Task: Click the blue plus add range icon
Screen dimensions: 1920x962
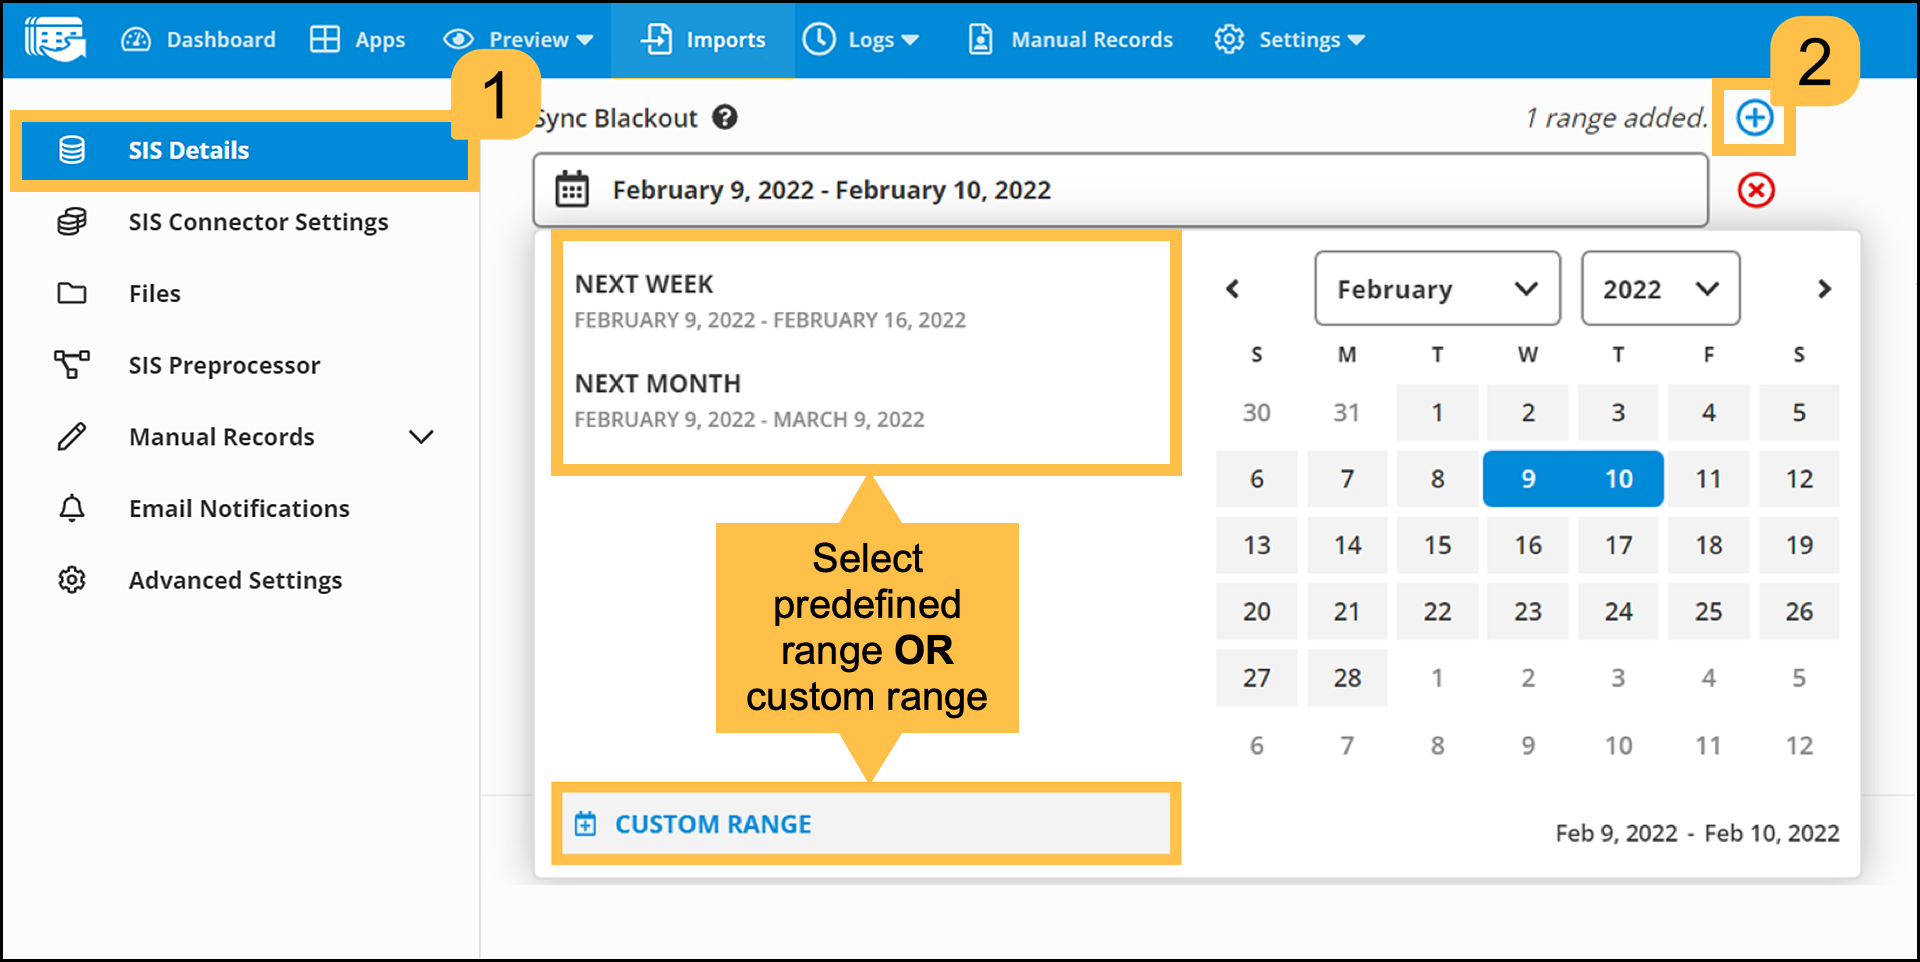Action: tap(1754, 118)
